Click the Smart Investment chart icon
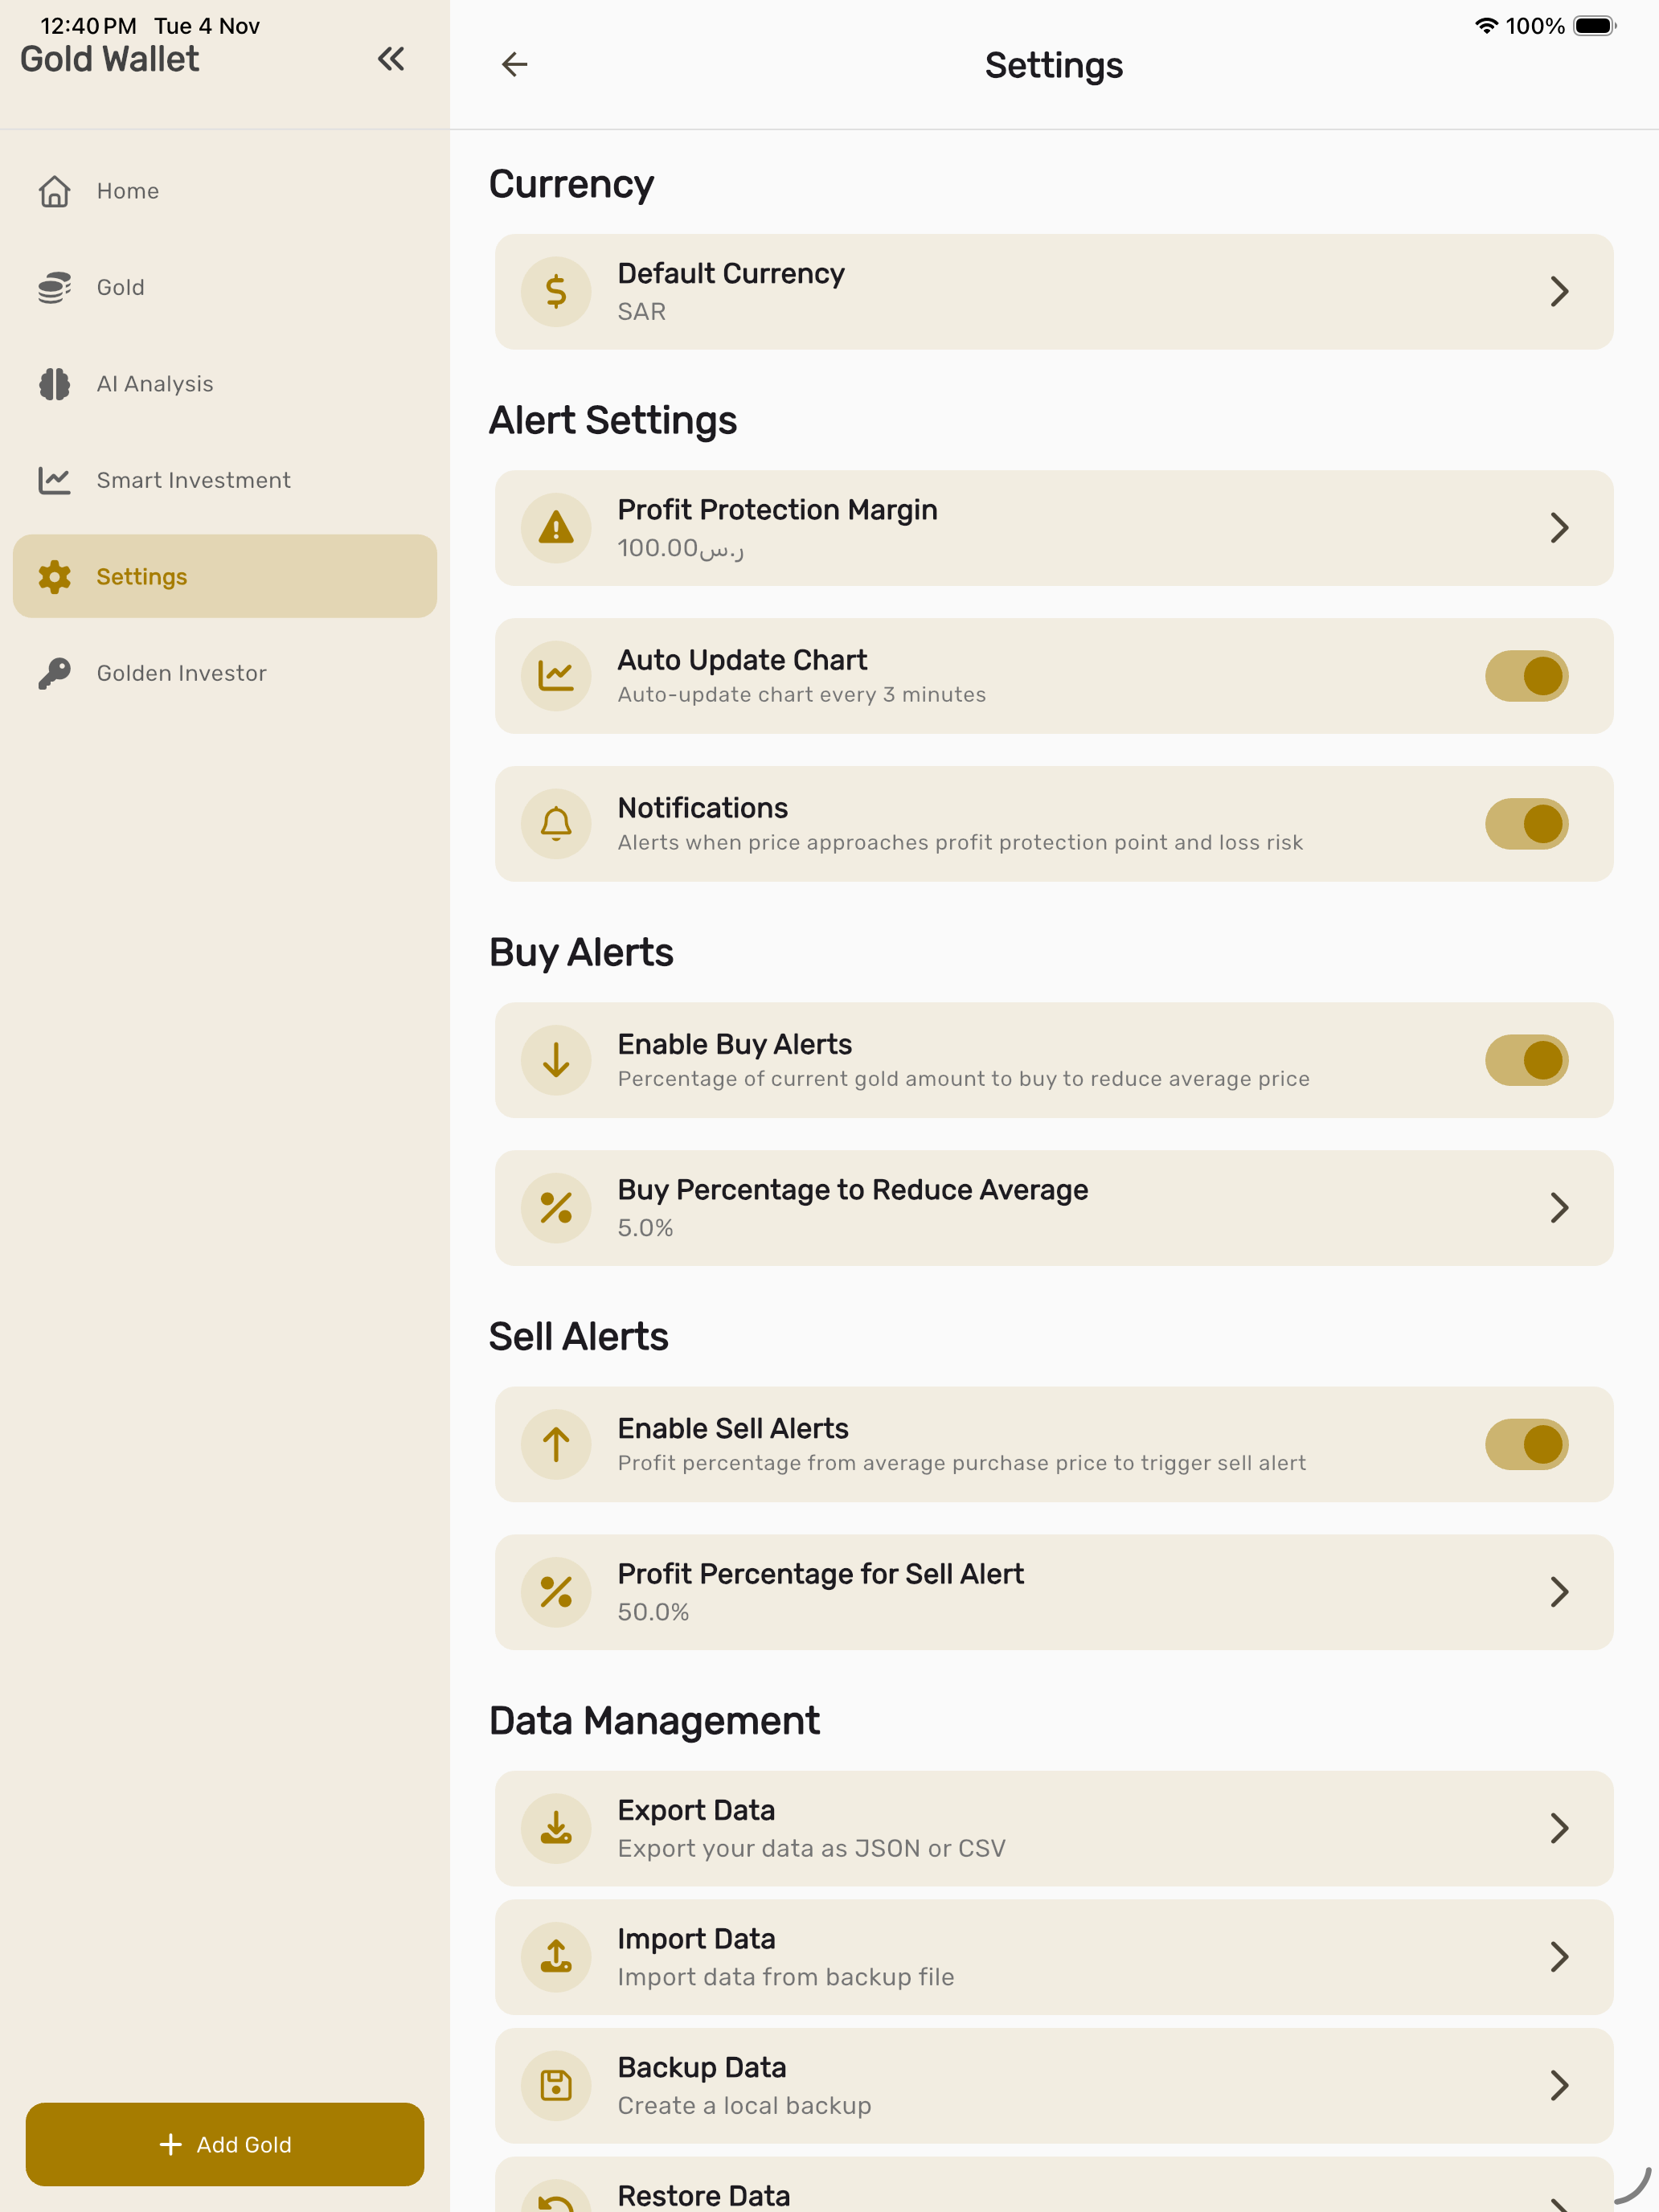Viewport: 1659px width, 2212px height. (x=55, y=481)
